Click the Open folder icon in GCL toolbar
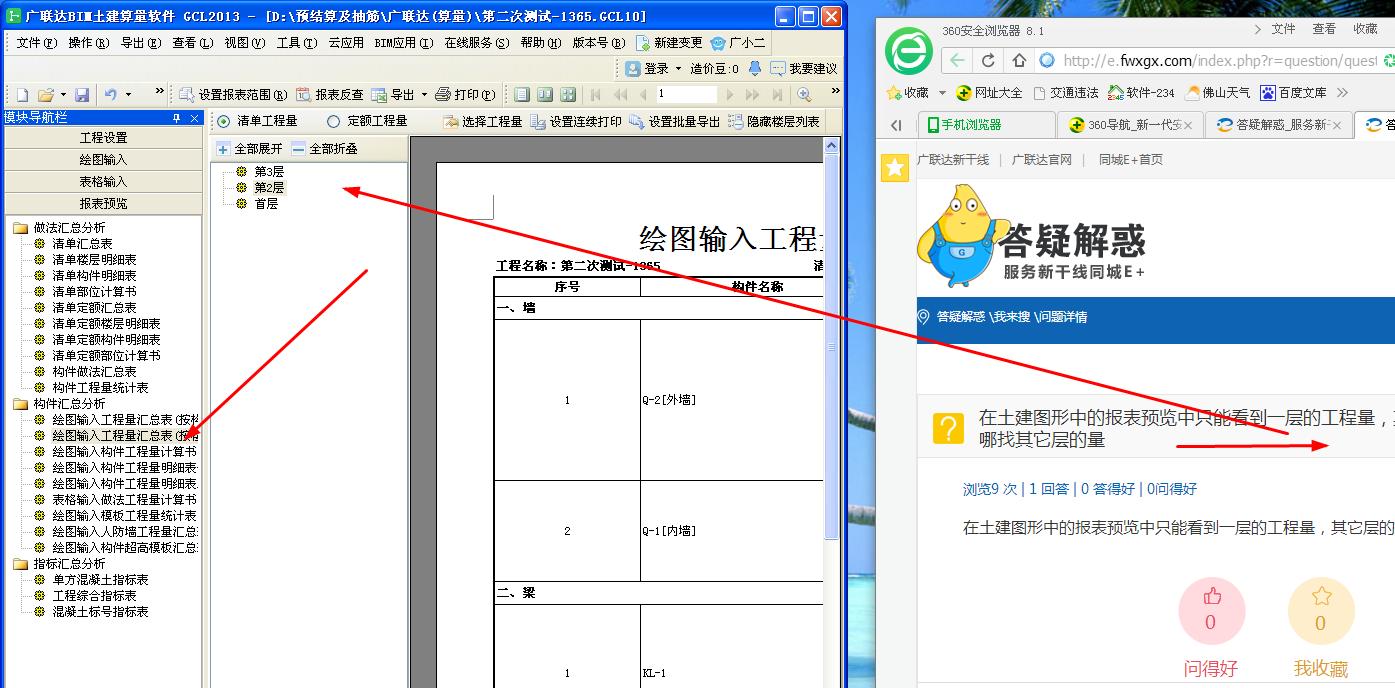This screenshot has width=1395, height=688. click(x=45, y=95)
